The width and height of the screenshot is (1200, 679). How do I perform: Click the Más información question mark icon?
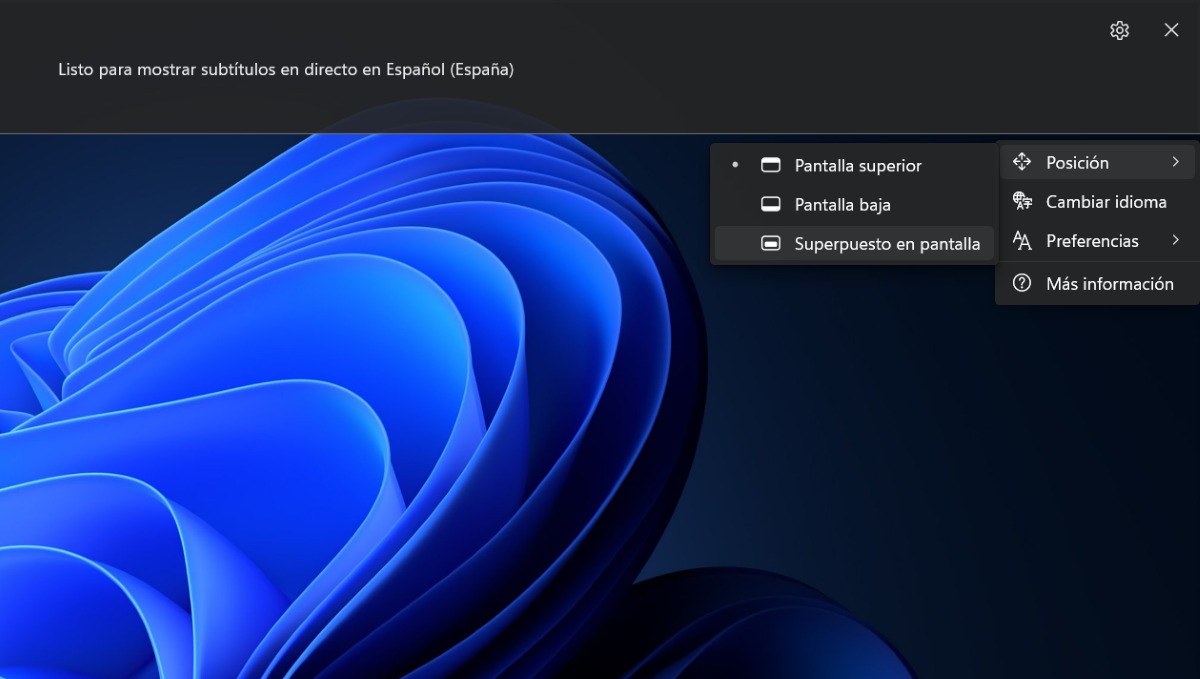(x=1022, y=284)
